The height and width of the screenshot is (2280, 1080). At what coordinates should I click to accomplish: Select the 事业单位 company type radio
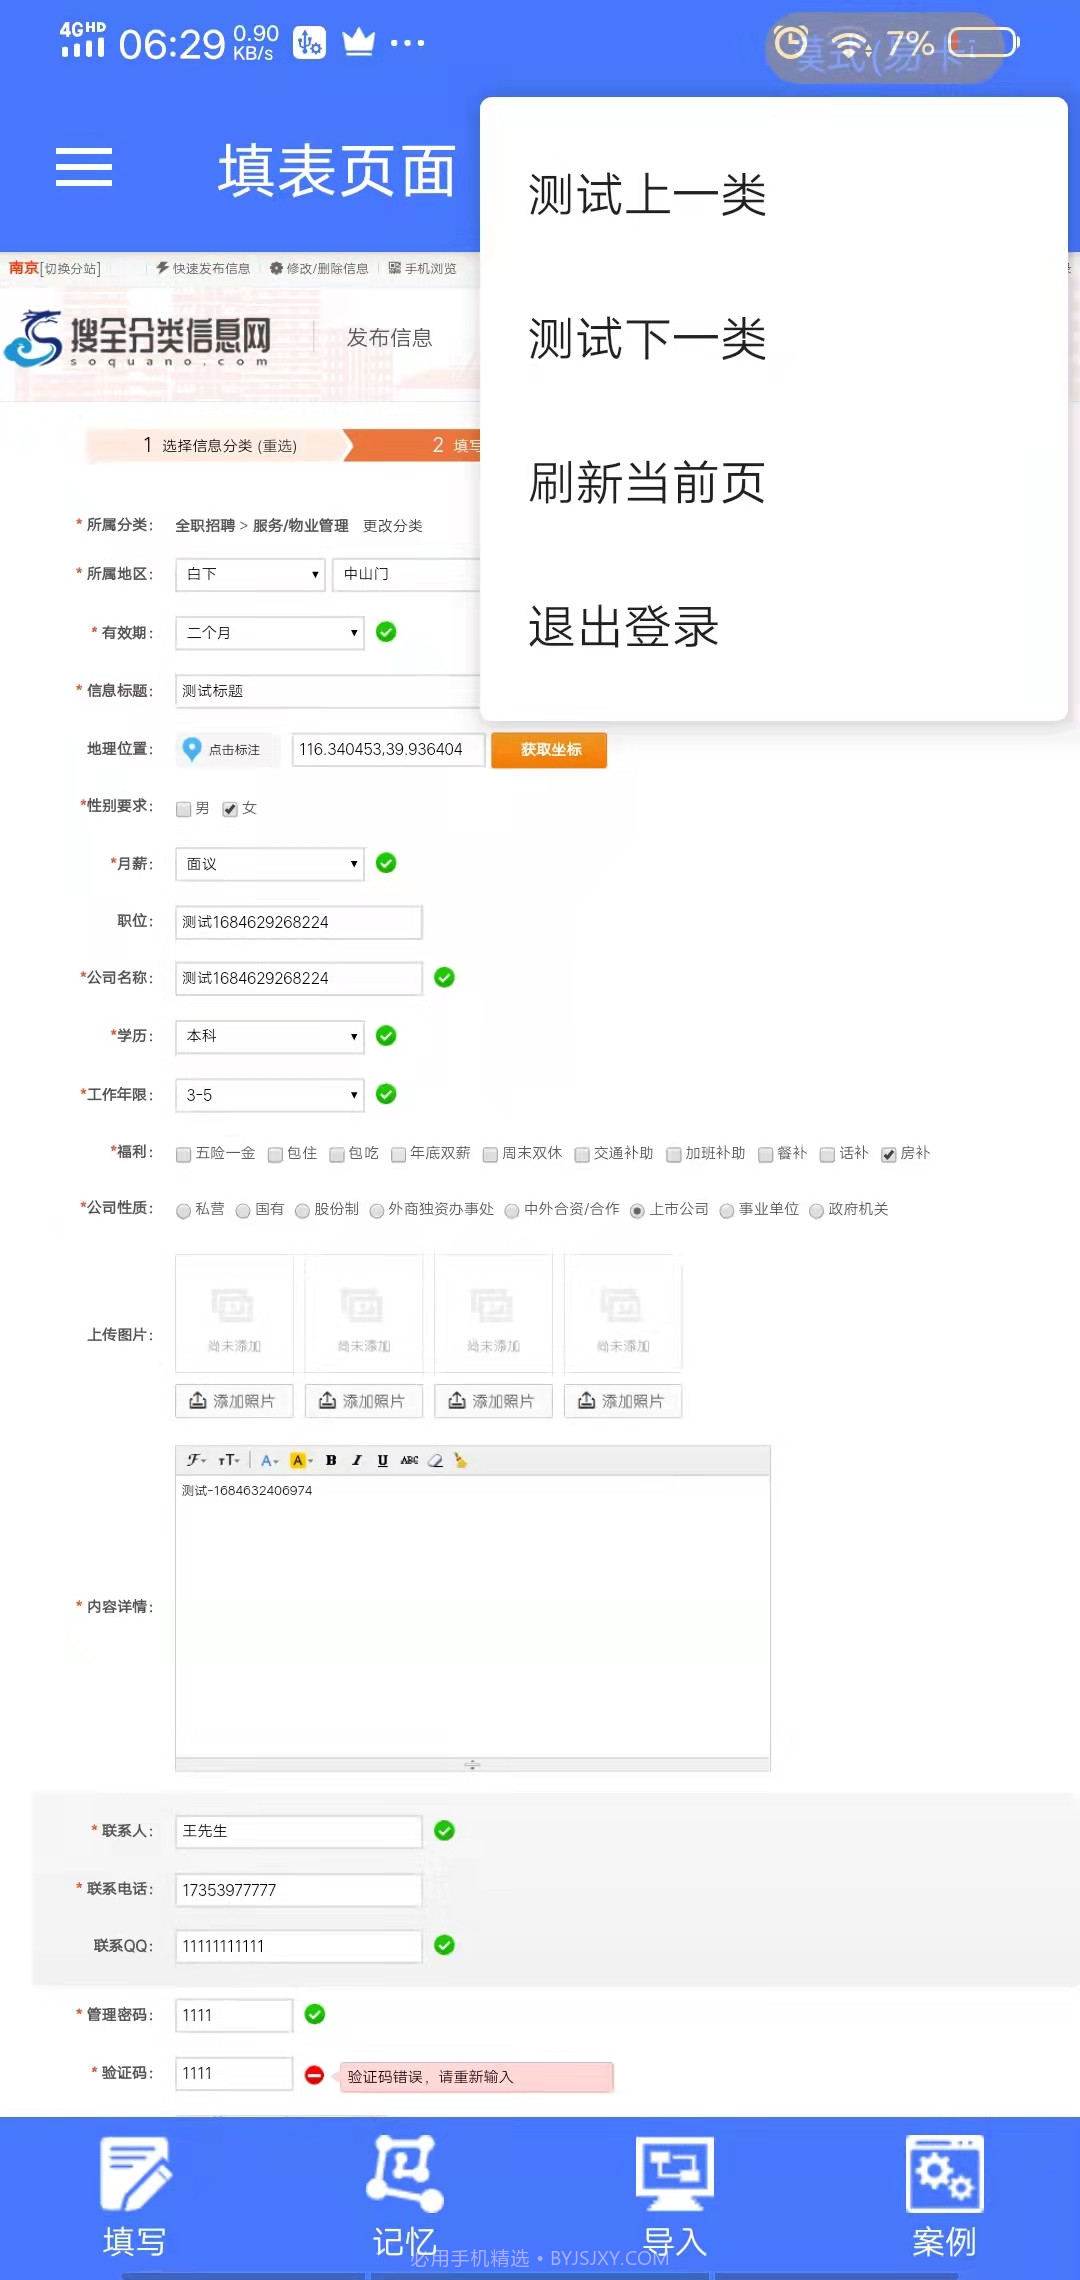tap(727, 1211)
